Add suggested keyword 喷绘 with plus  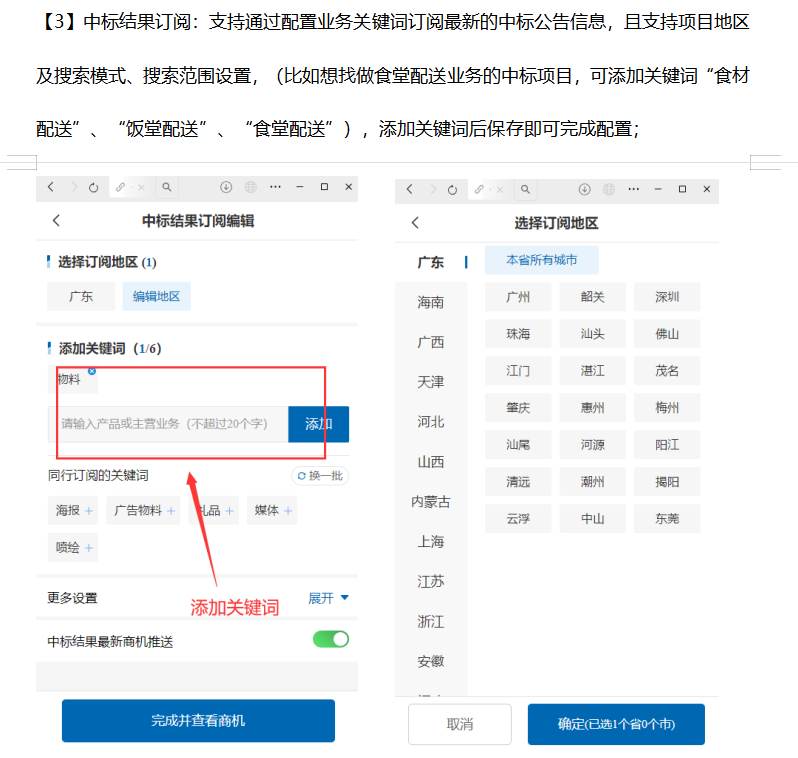pyautogui.click(x=89, y=547)
